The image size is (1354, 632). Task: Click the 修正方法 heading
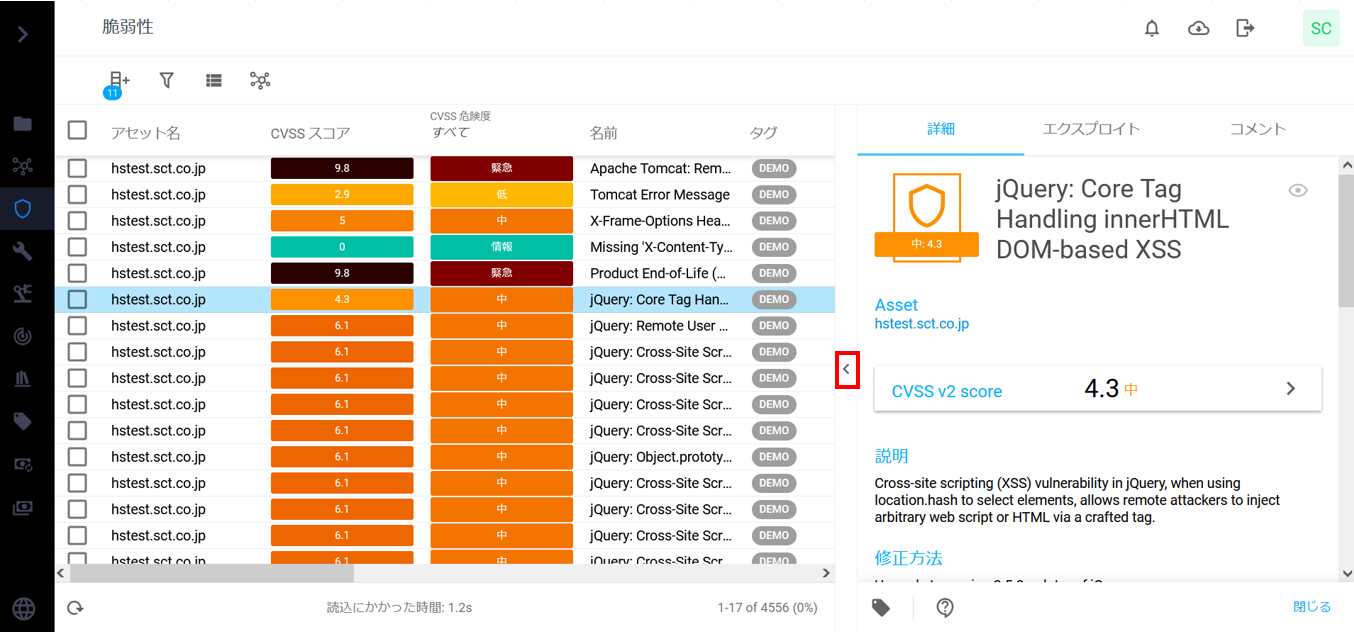(909, 558)
